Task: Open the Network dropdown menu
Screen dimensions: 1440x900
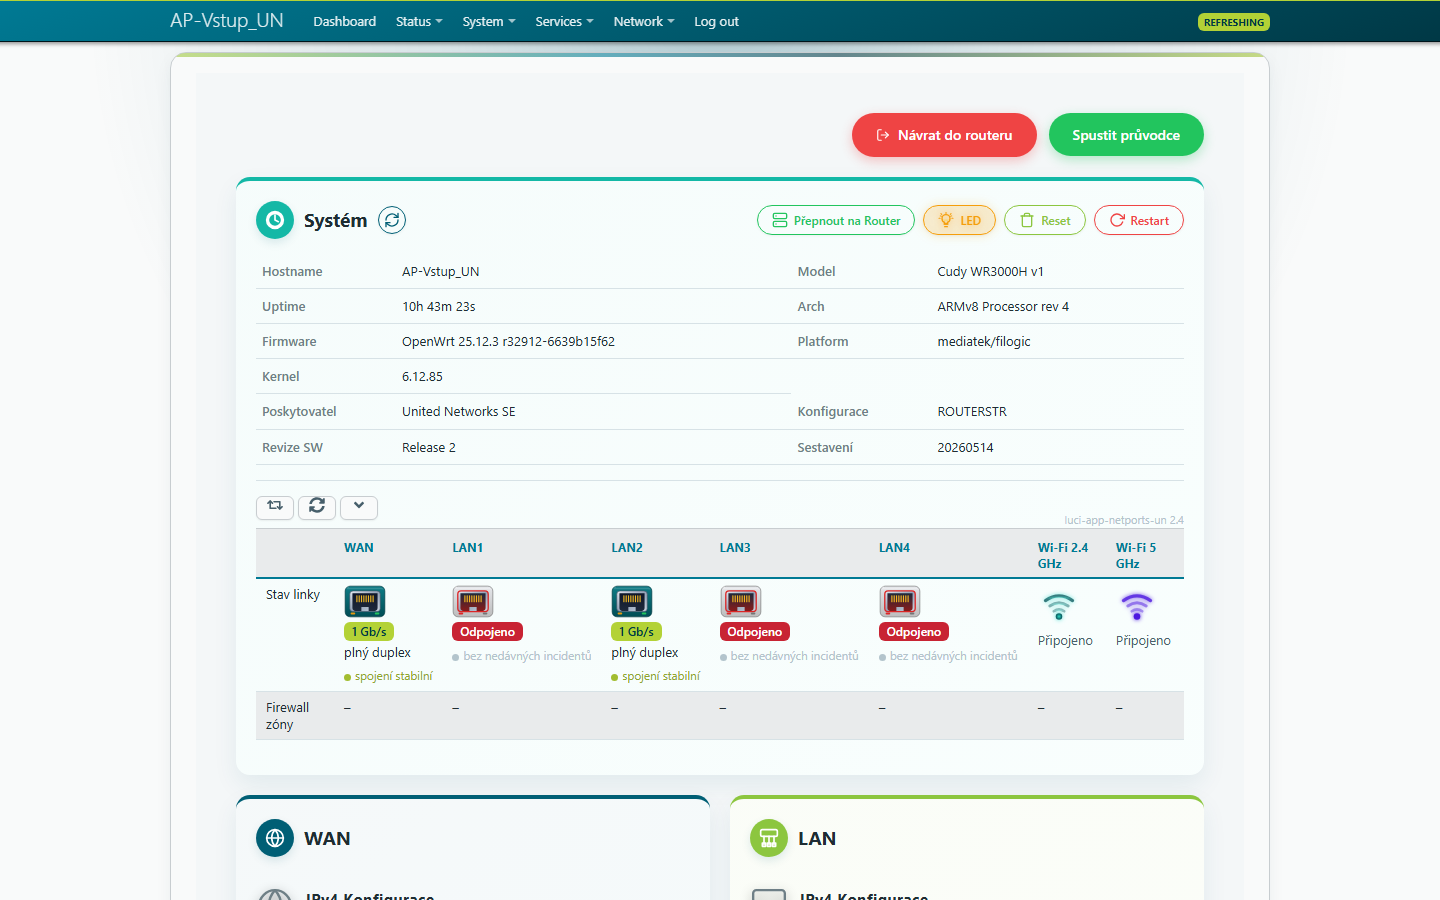Action: tap(644, 21)
